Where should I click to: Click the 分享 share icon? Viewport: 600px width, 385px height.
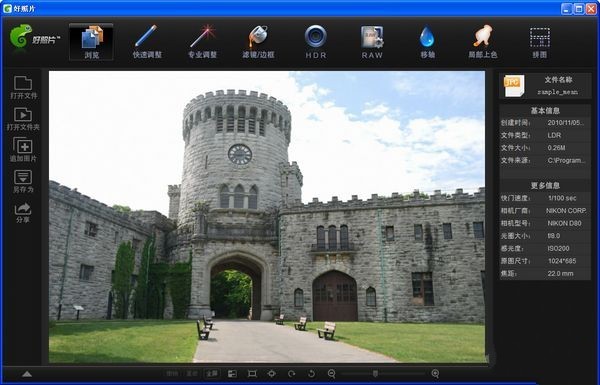(x=23, y=213)
